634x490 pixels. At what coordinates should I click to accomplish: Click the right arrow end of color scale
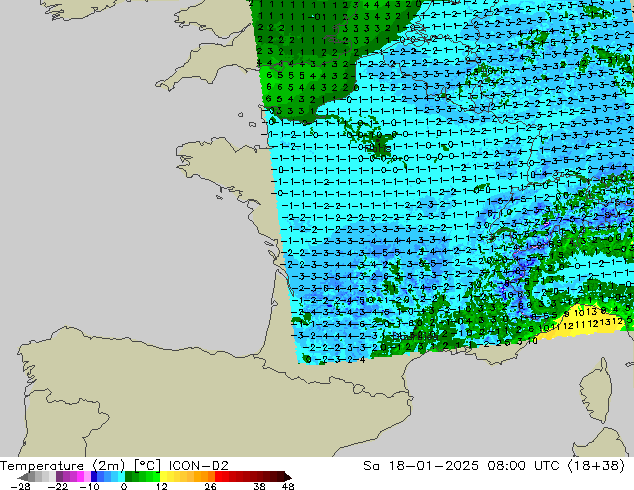pyautogui.click(x=288, y=476)
